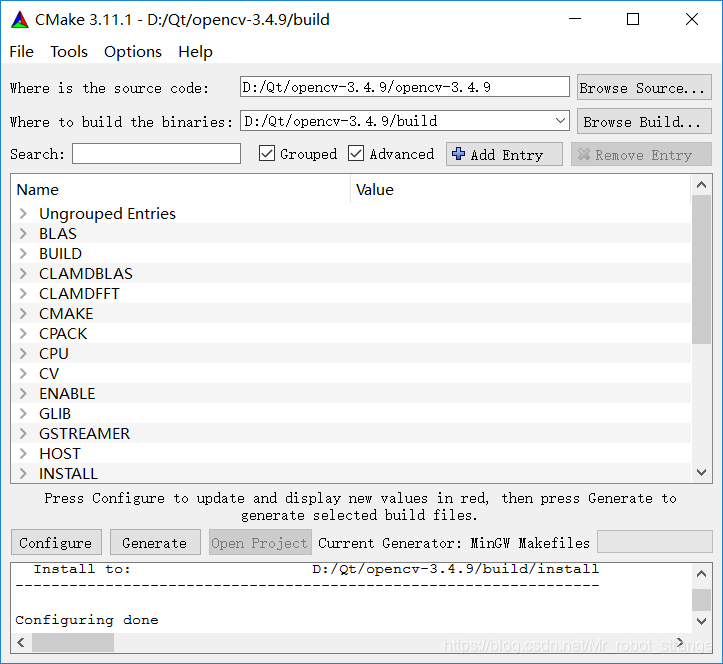Click the Configure button
This screenshot has width=723, height=664.
tap(56, 542)
